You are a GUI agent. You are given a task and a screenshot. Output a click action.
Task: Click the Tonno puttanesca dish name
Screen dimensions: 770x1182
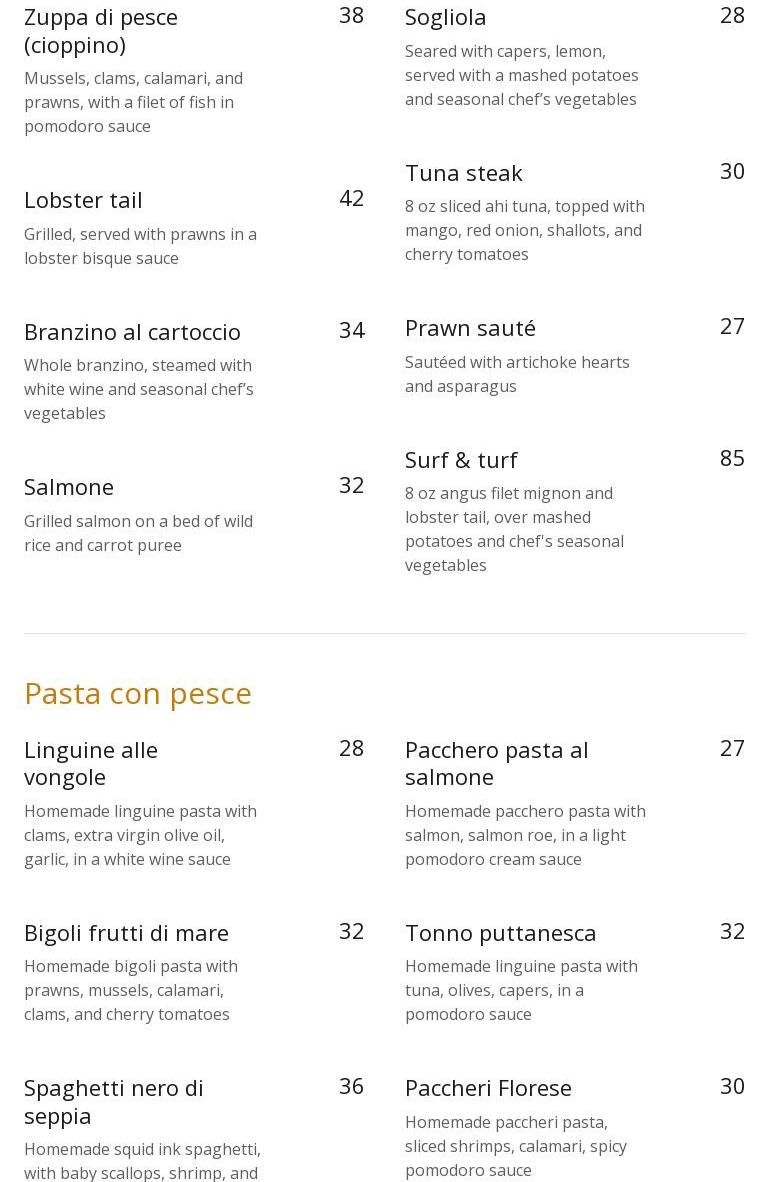(500, 933)
